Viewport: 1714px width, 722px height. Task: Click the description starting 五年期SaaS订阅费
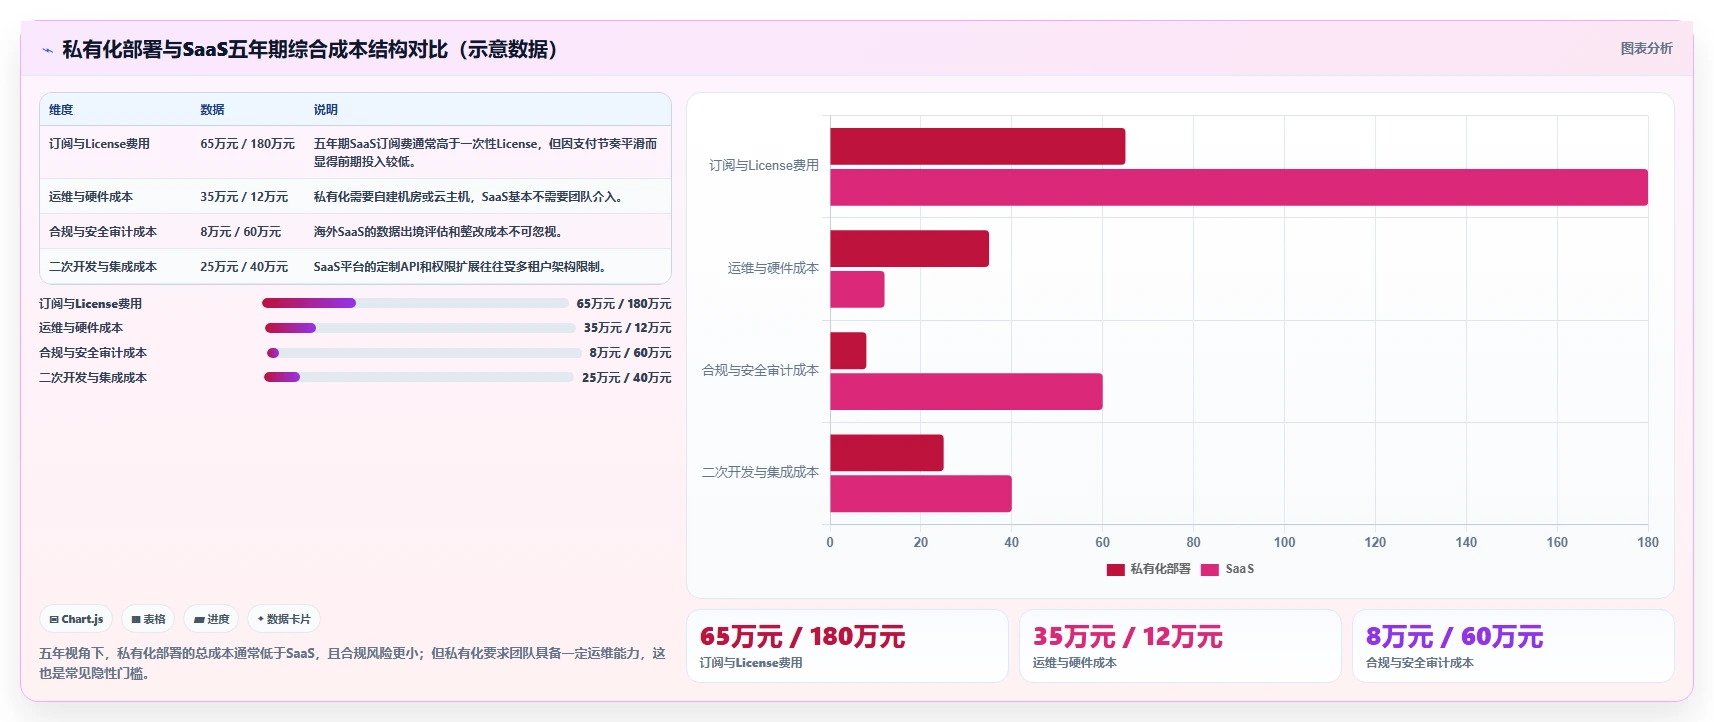click(485, 152)
